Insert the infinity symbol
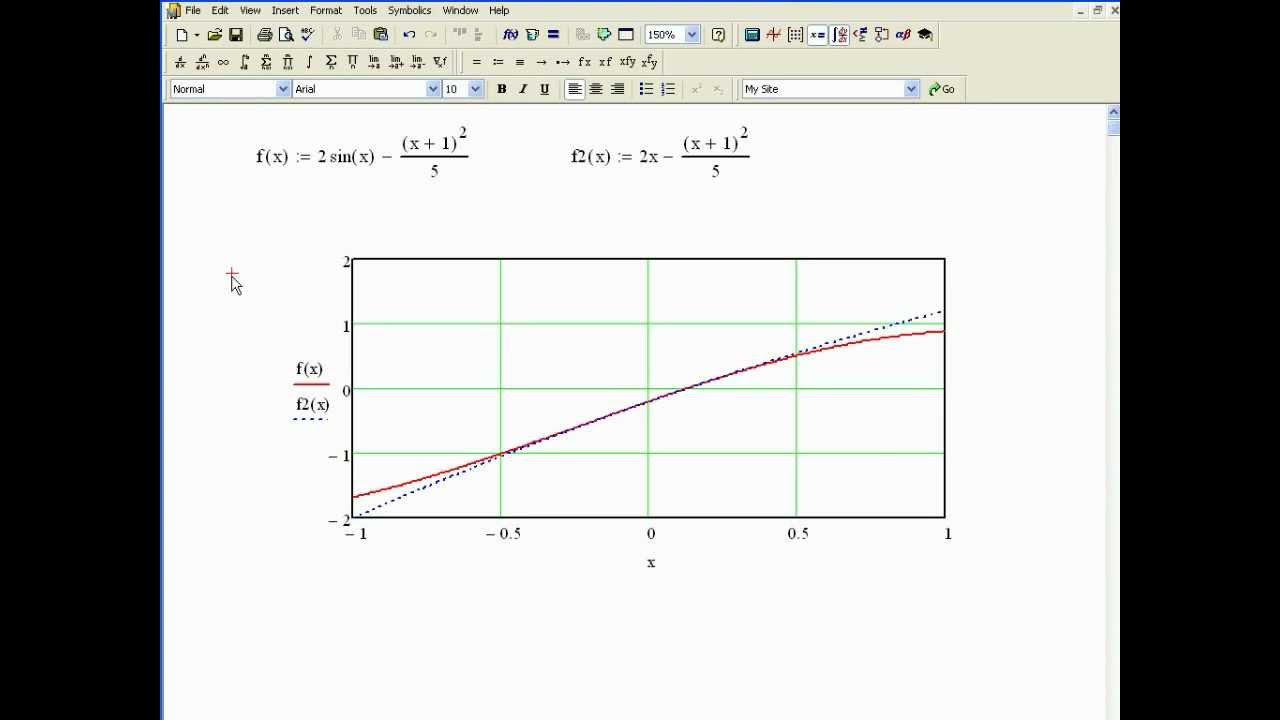Image resolution: width=1280 pixels, height=720 pixels. coord(223,62)
